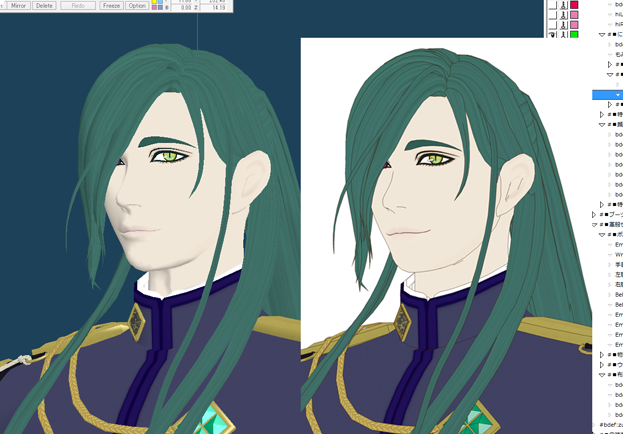Screen dimensions: 623x434
Task: Toggle lock icon in the hlR row
Action: [563, 25]
